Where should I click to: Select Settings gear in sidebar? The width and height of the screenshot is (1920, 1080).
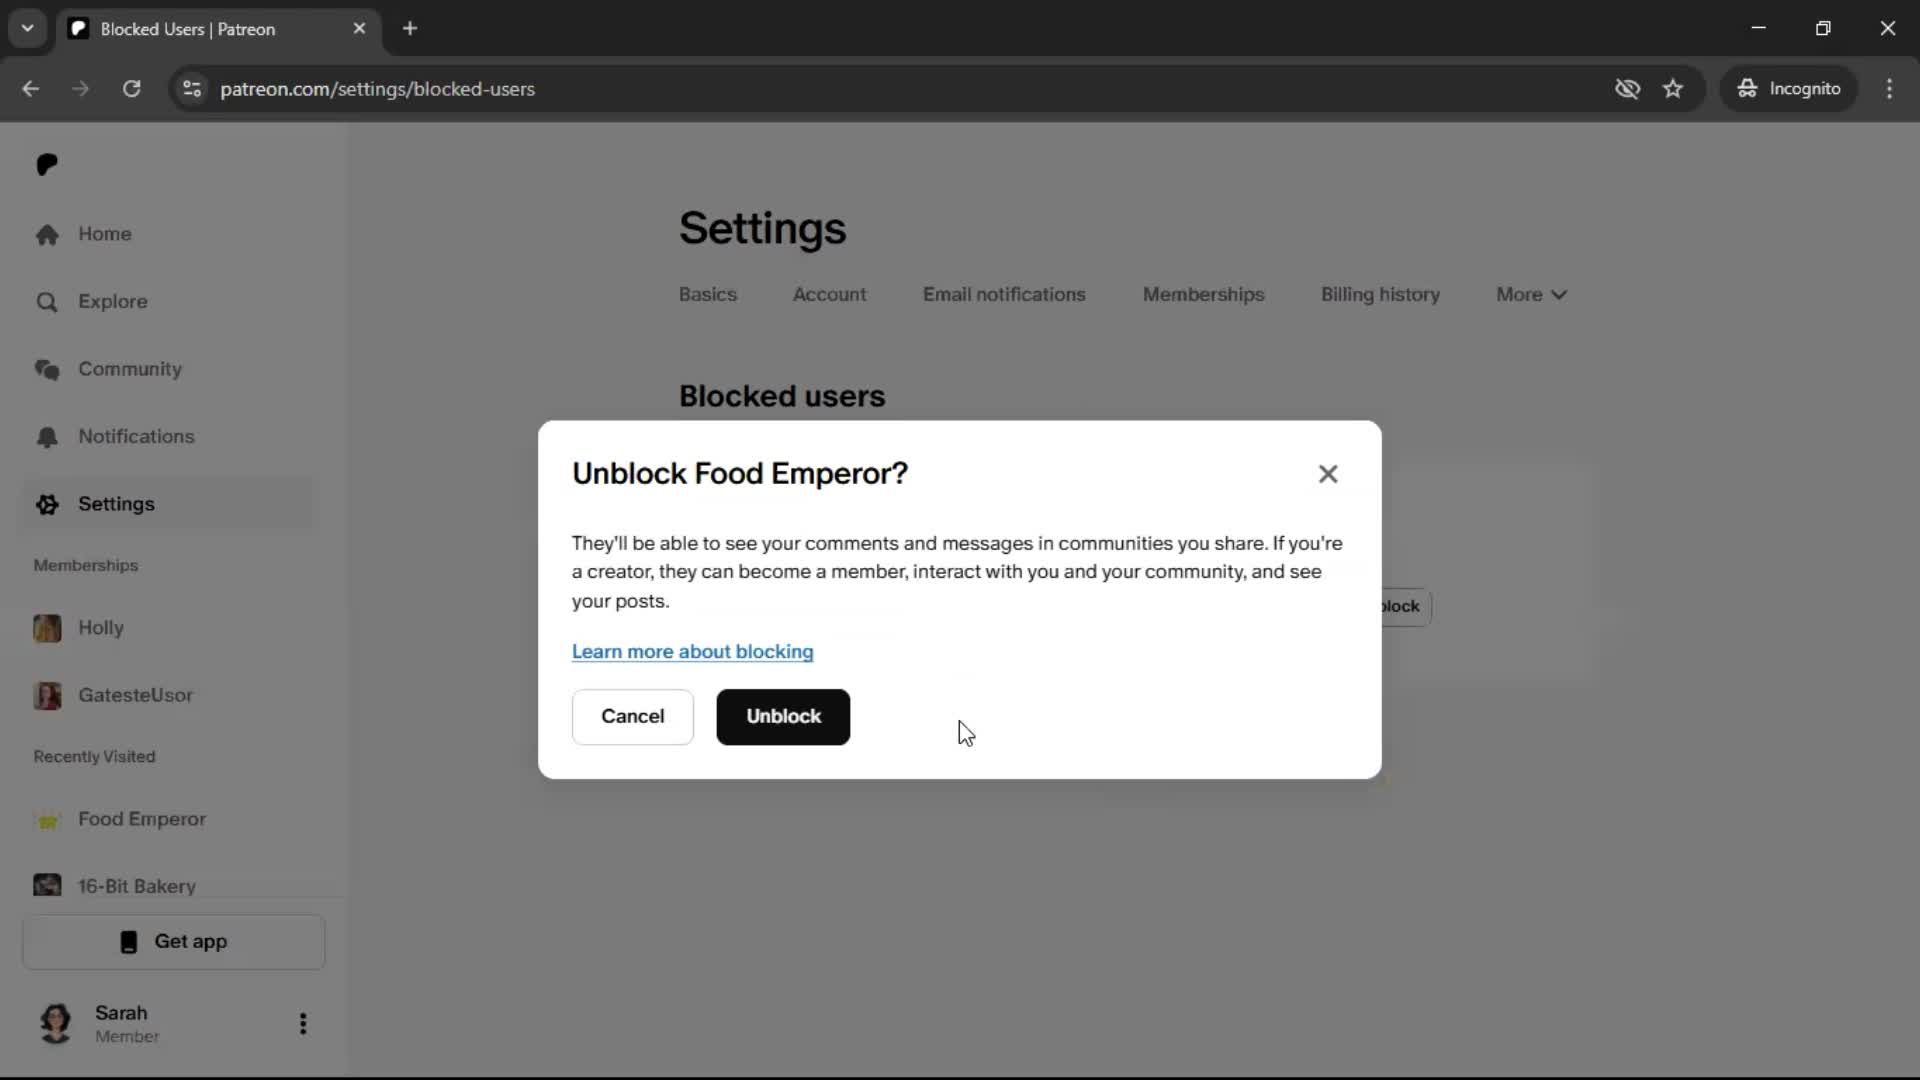47,504
